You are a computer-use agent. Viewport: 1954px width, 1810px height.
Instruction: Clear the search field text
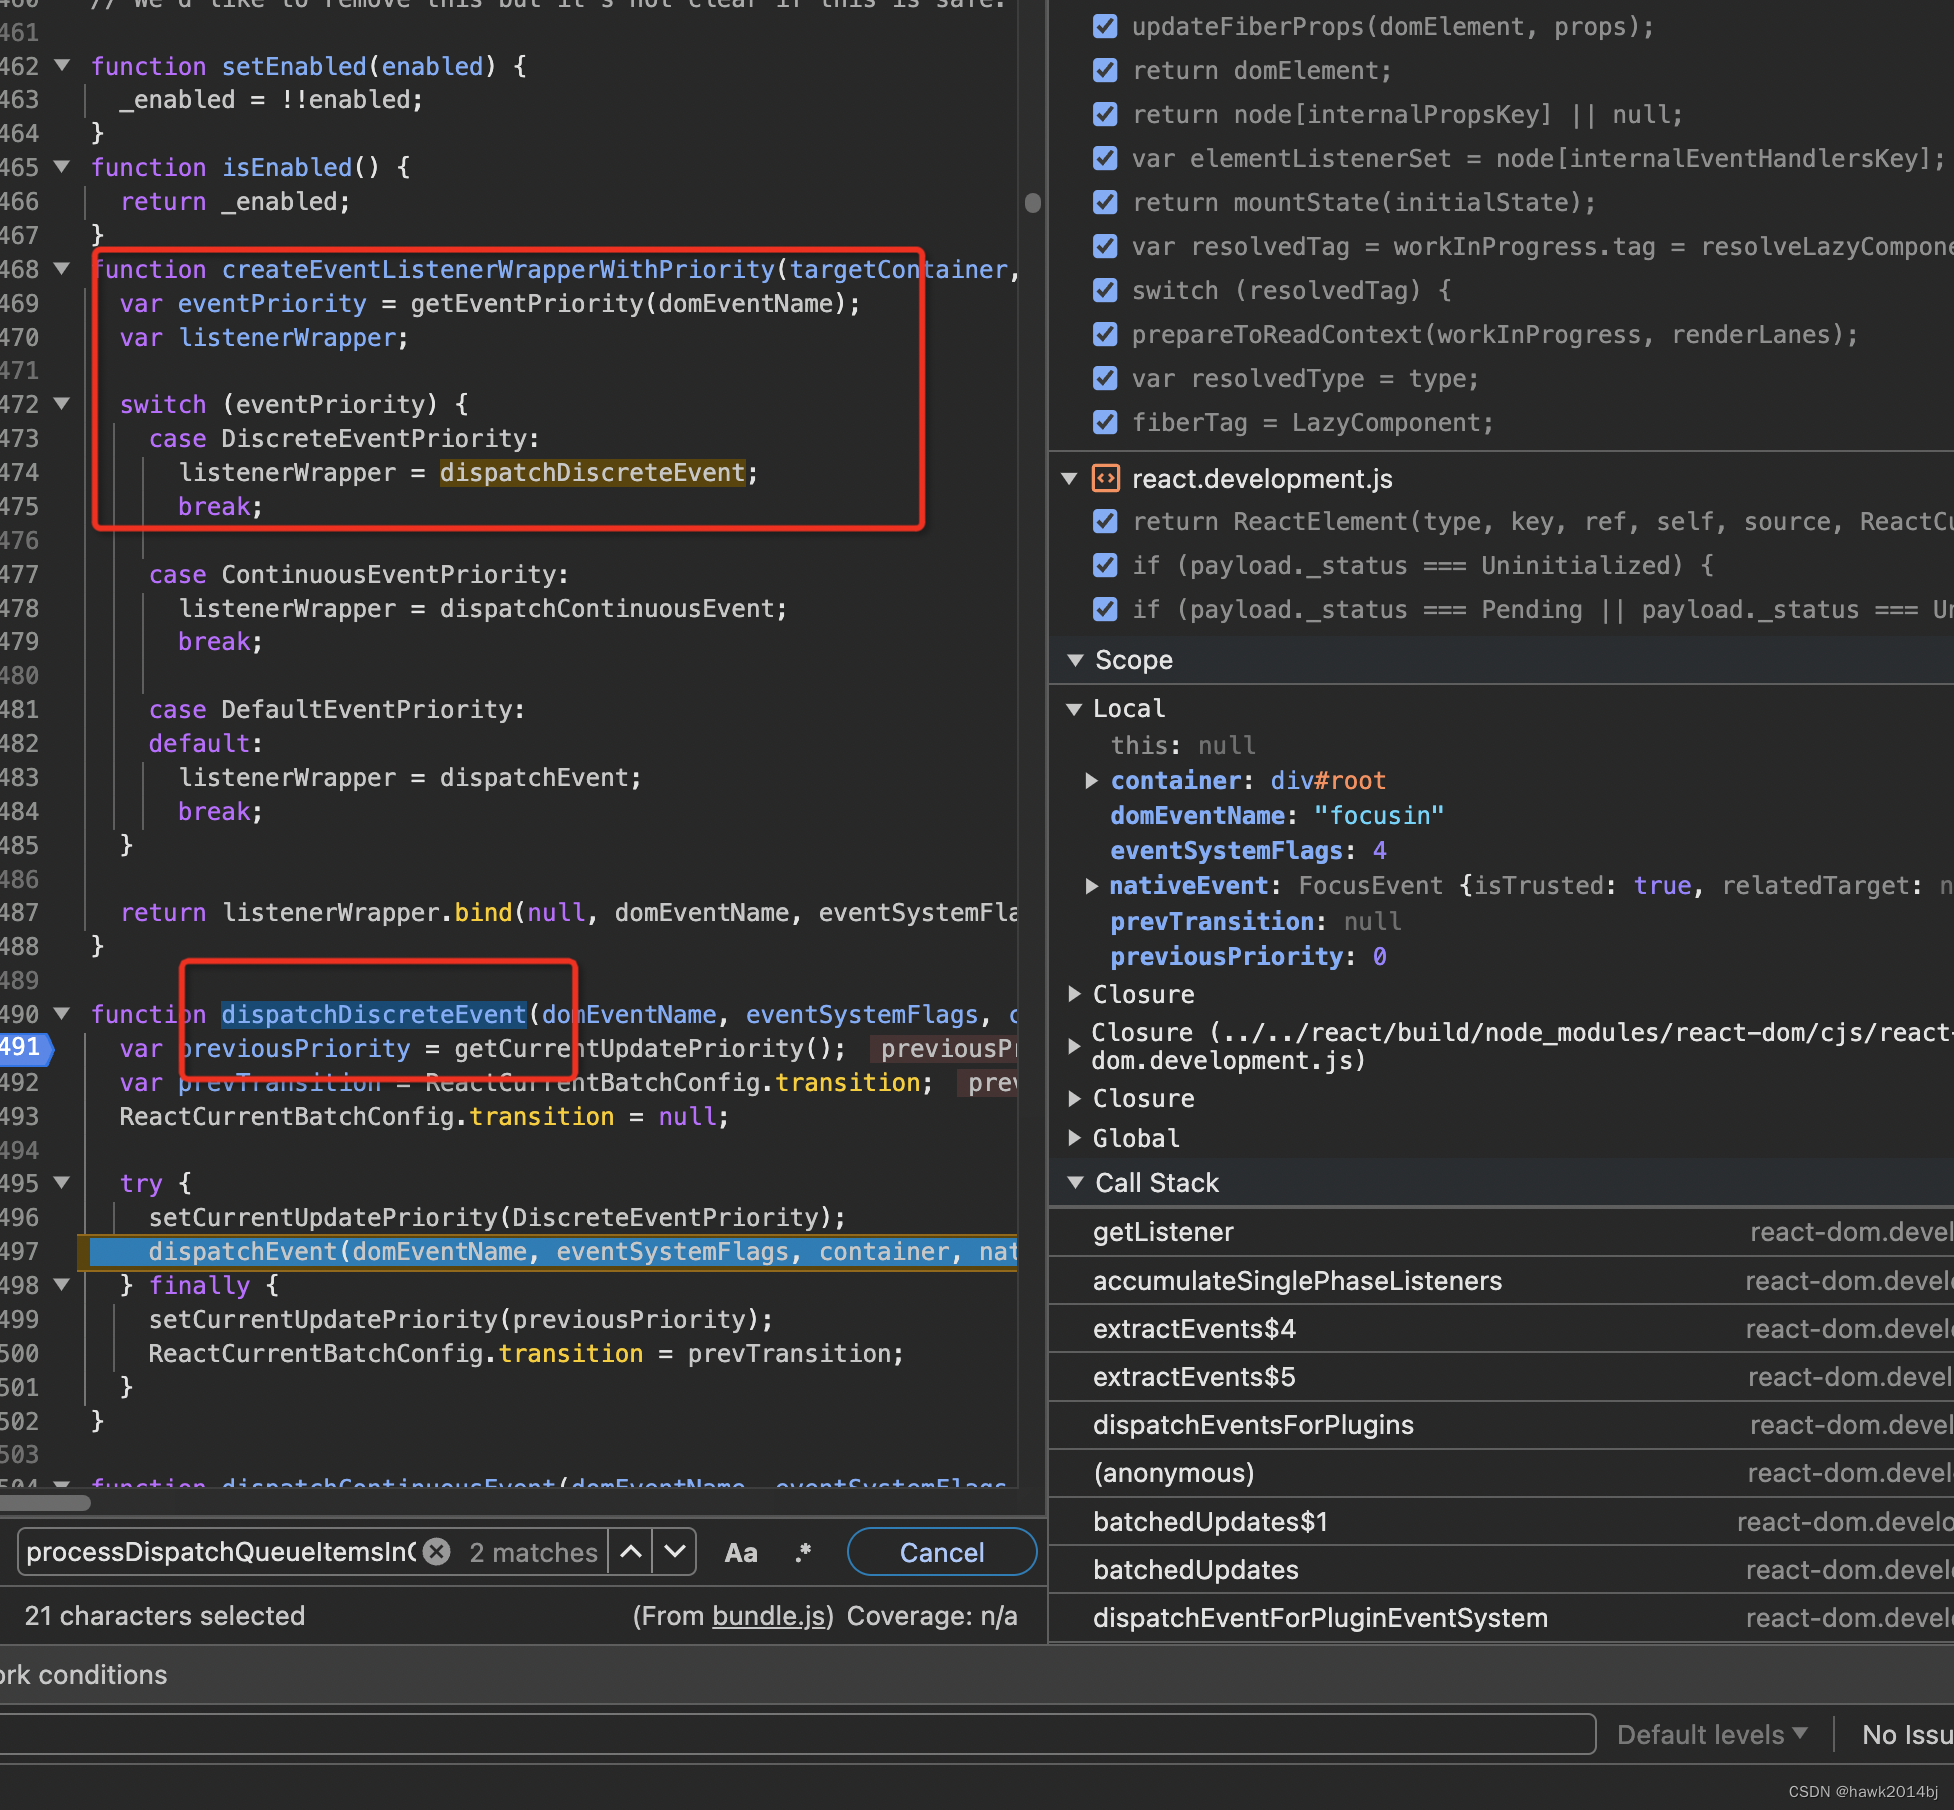[x=436, y=1551]
